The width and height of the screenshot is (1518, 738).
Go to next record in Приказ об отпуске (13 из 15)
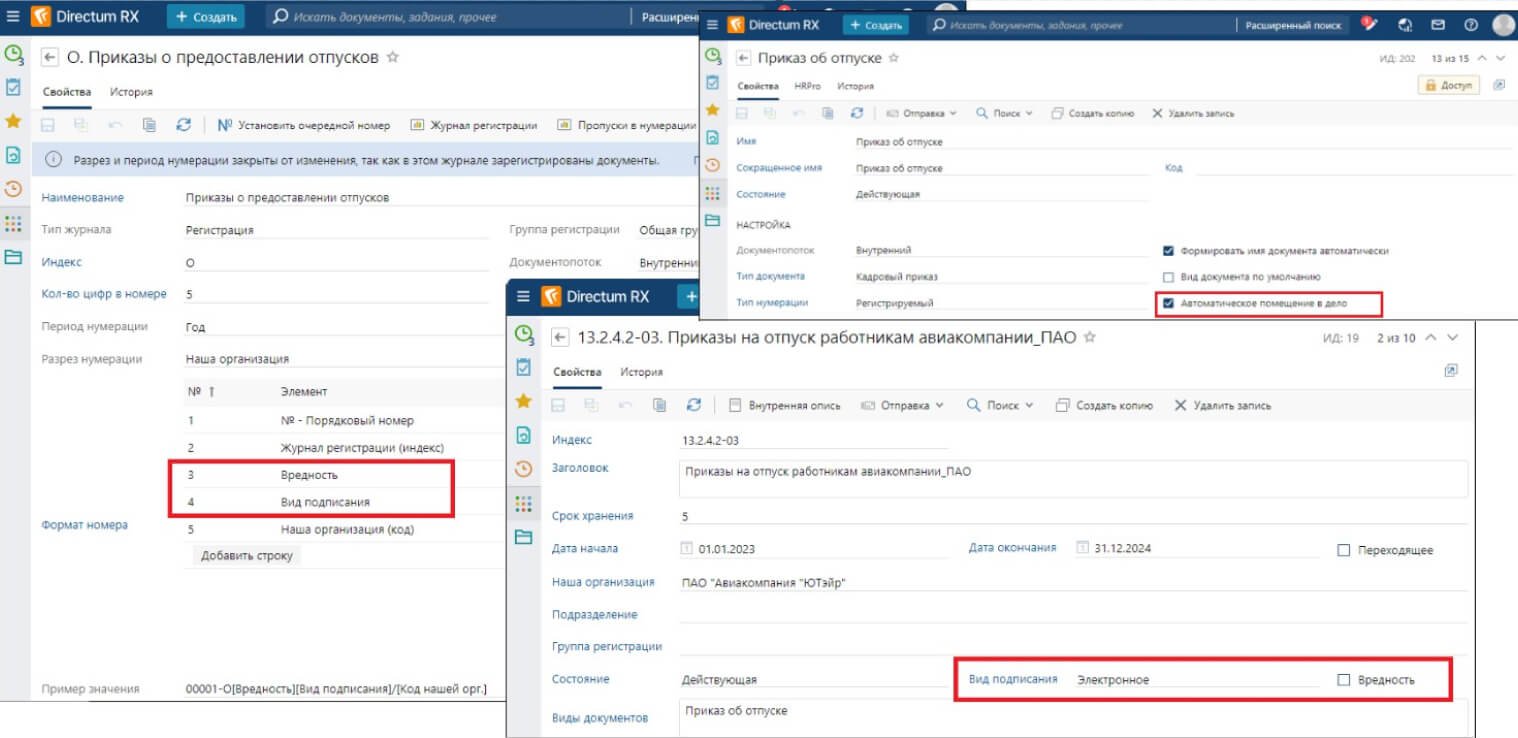[1502, 58]
